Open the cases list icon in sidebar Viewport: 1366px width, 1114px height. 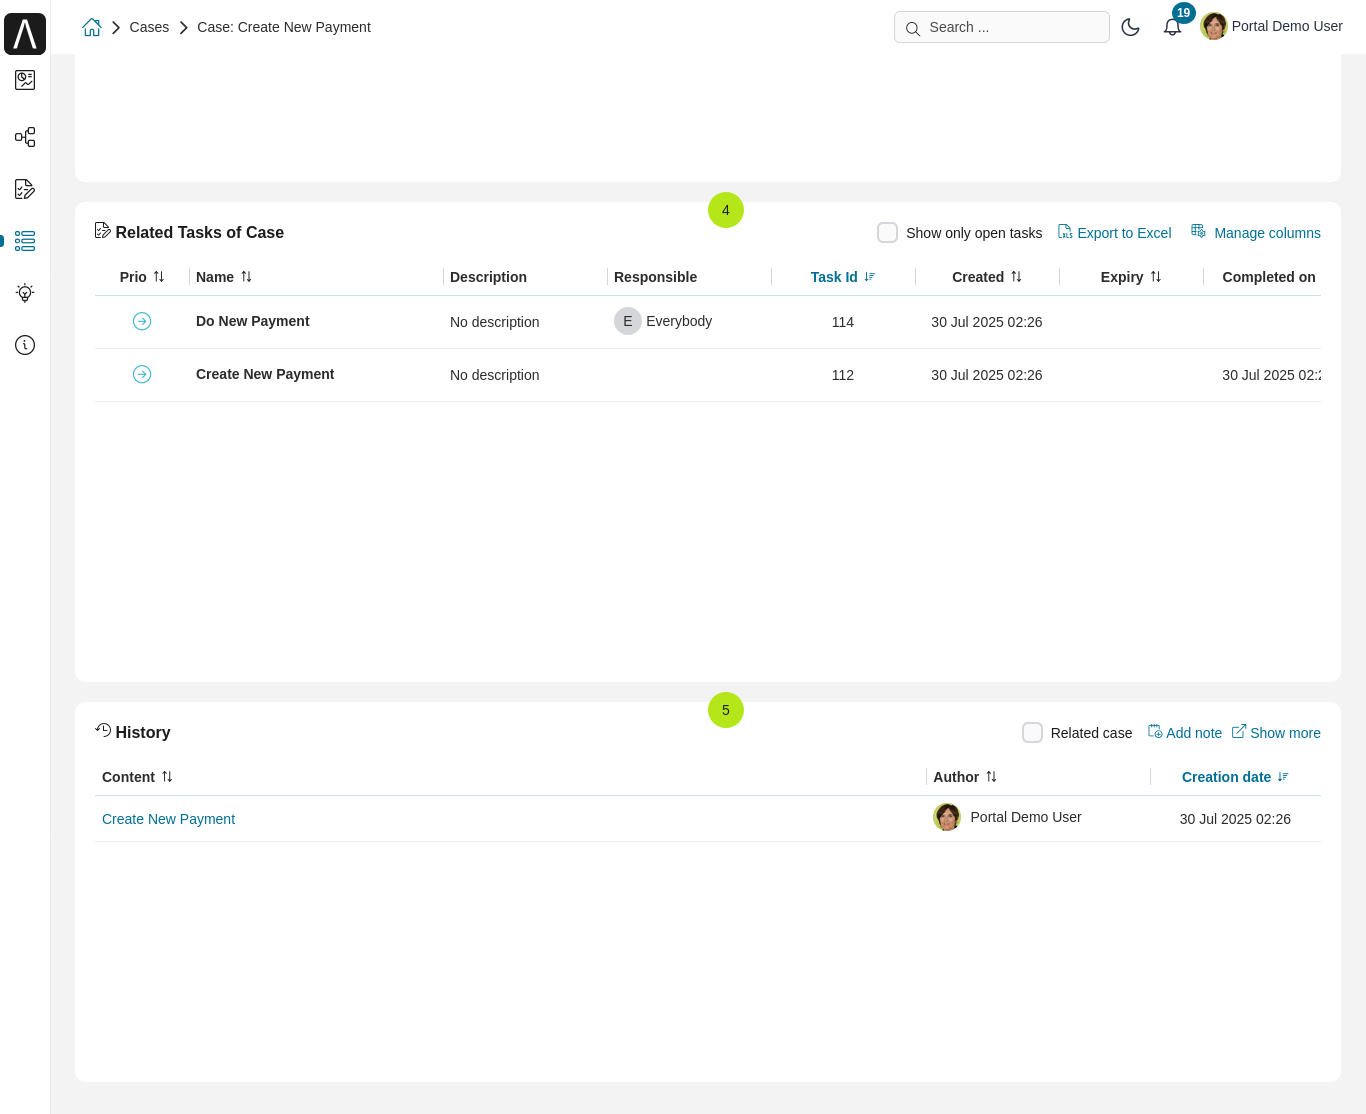[25, 241]
